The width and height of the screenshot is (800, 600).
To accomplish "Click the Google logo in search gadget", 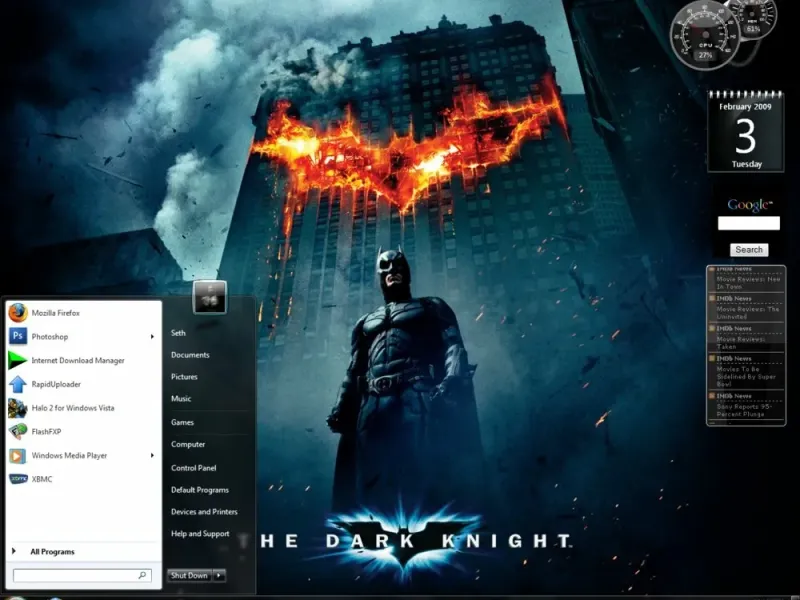I will (749, 205).
